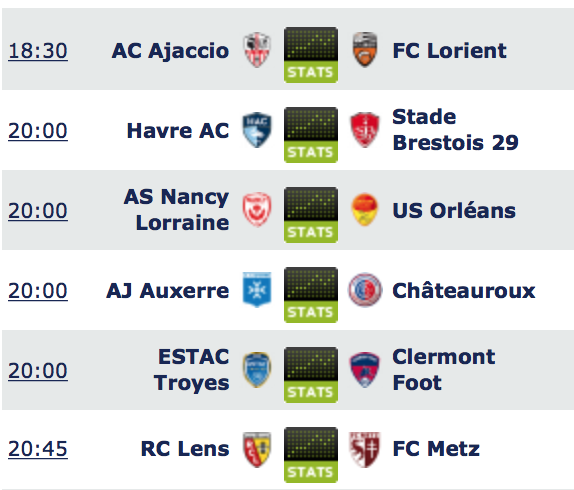
Task: Open STATS for Havre AC vs Brest
Action: tap(311, 135)
